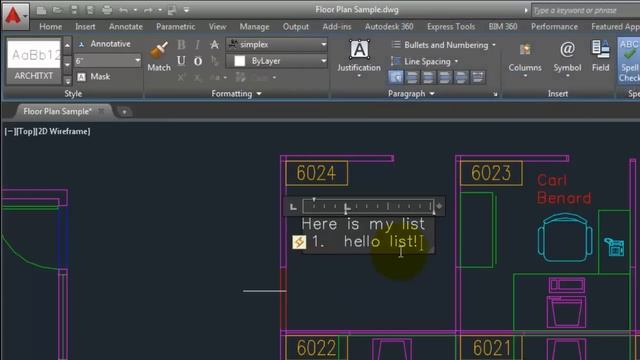Image resolution: width=640 pixels, height=360 pixels.
Task: Expand the Formatting panel
Action: point(236,94)
